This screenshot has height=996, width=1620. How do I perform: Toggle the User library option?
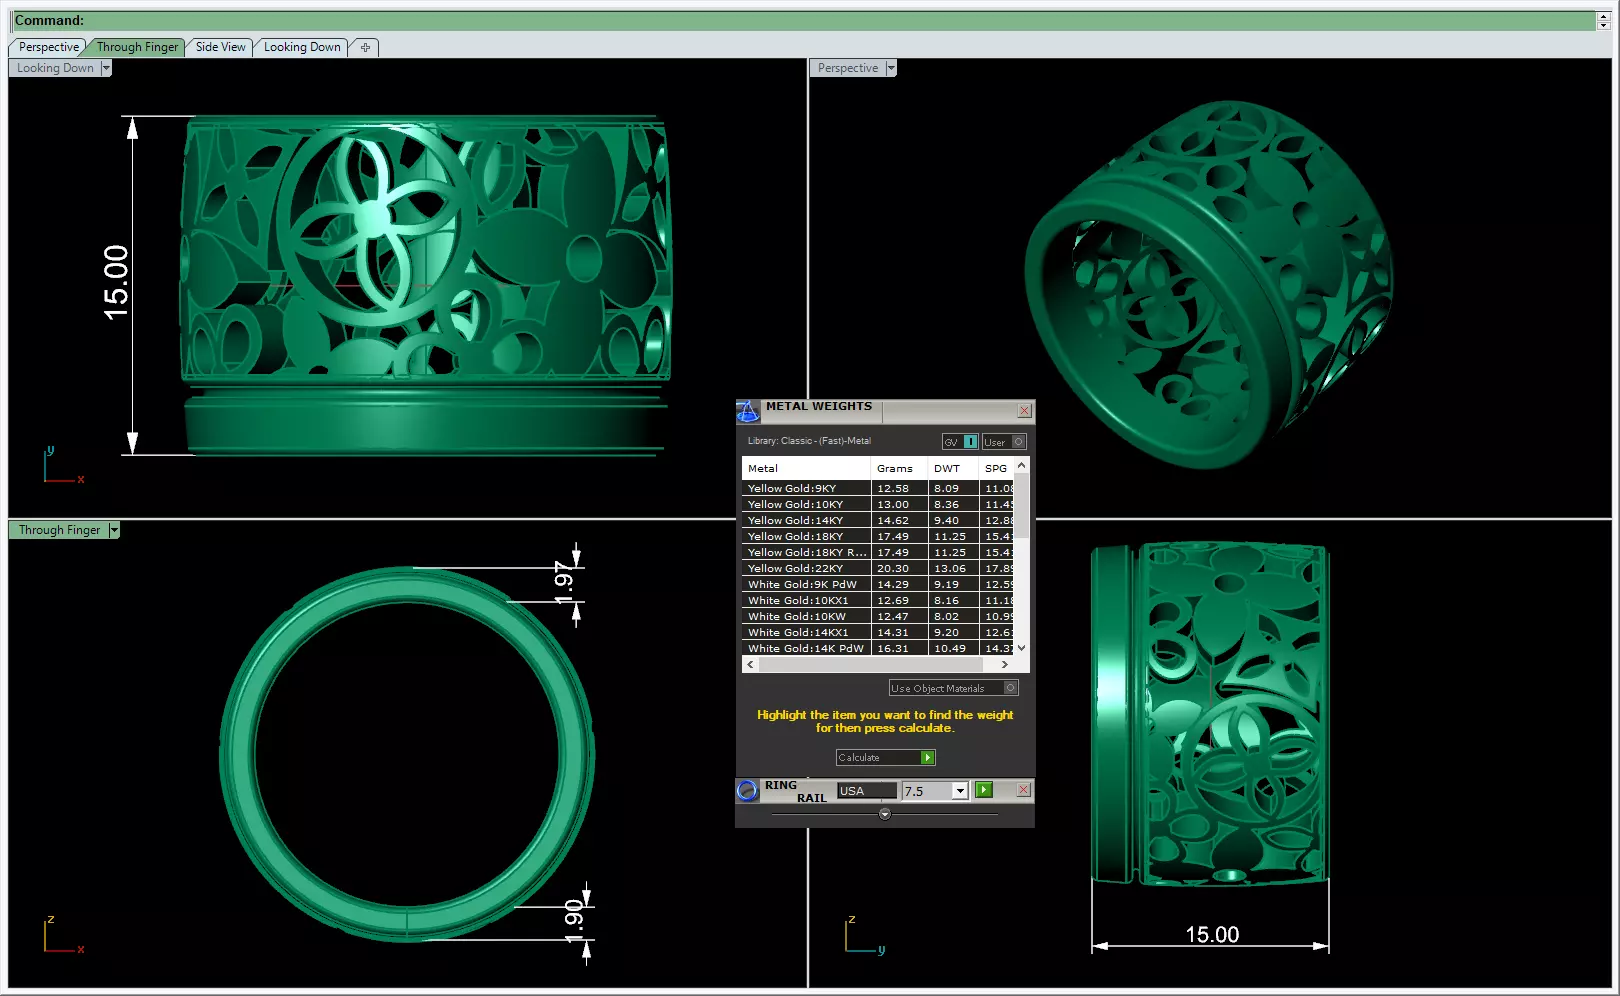click(1004, 442)
